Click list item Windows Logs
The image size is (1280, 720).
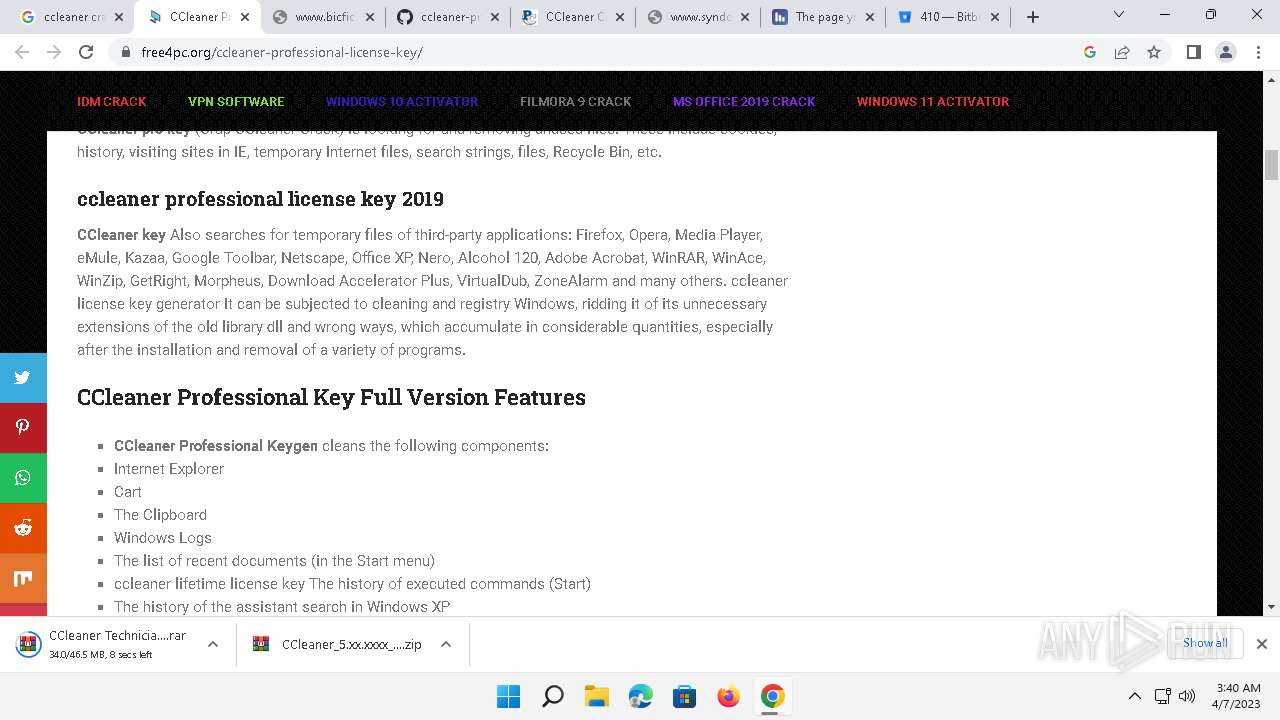click(x=163, y=538)
